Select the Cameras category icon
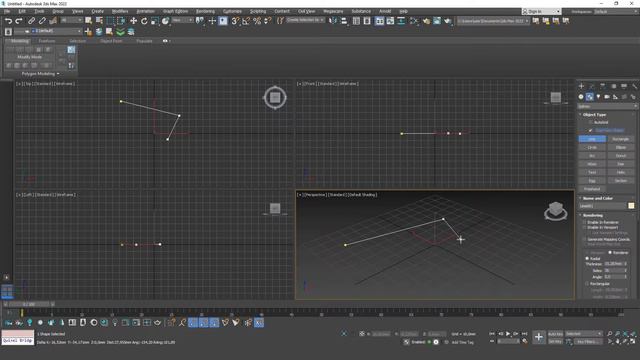The height and width of the screenshot is (360, 640). tap(607, 97)
